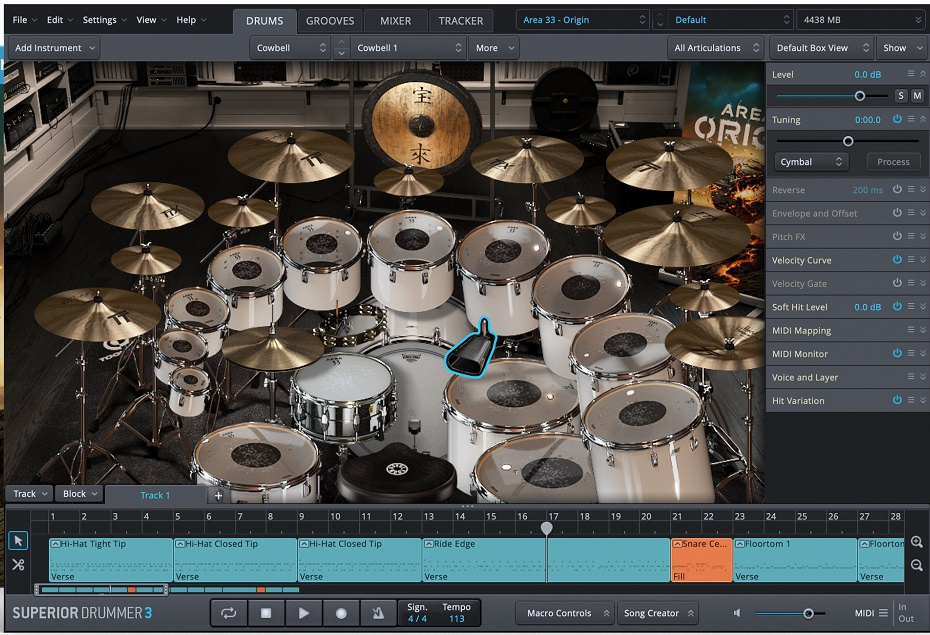Select the scissors cut tool for grooves
Image resolution: width=930 pixels, height=635 pixels.
(17, 565)
